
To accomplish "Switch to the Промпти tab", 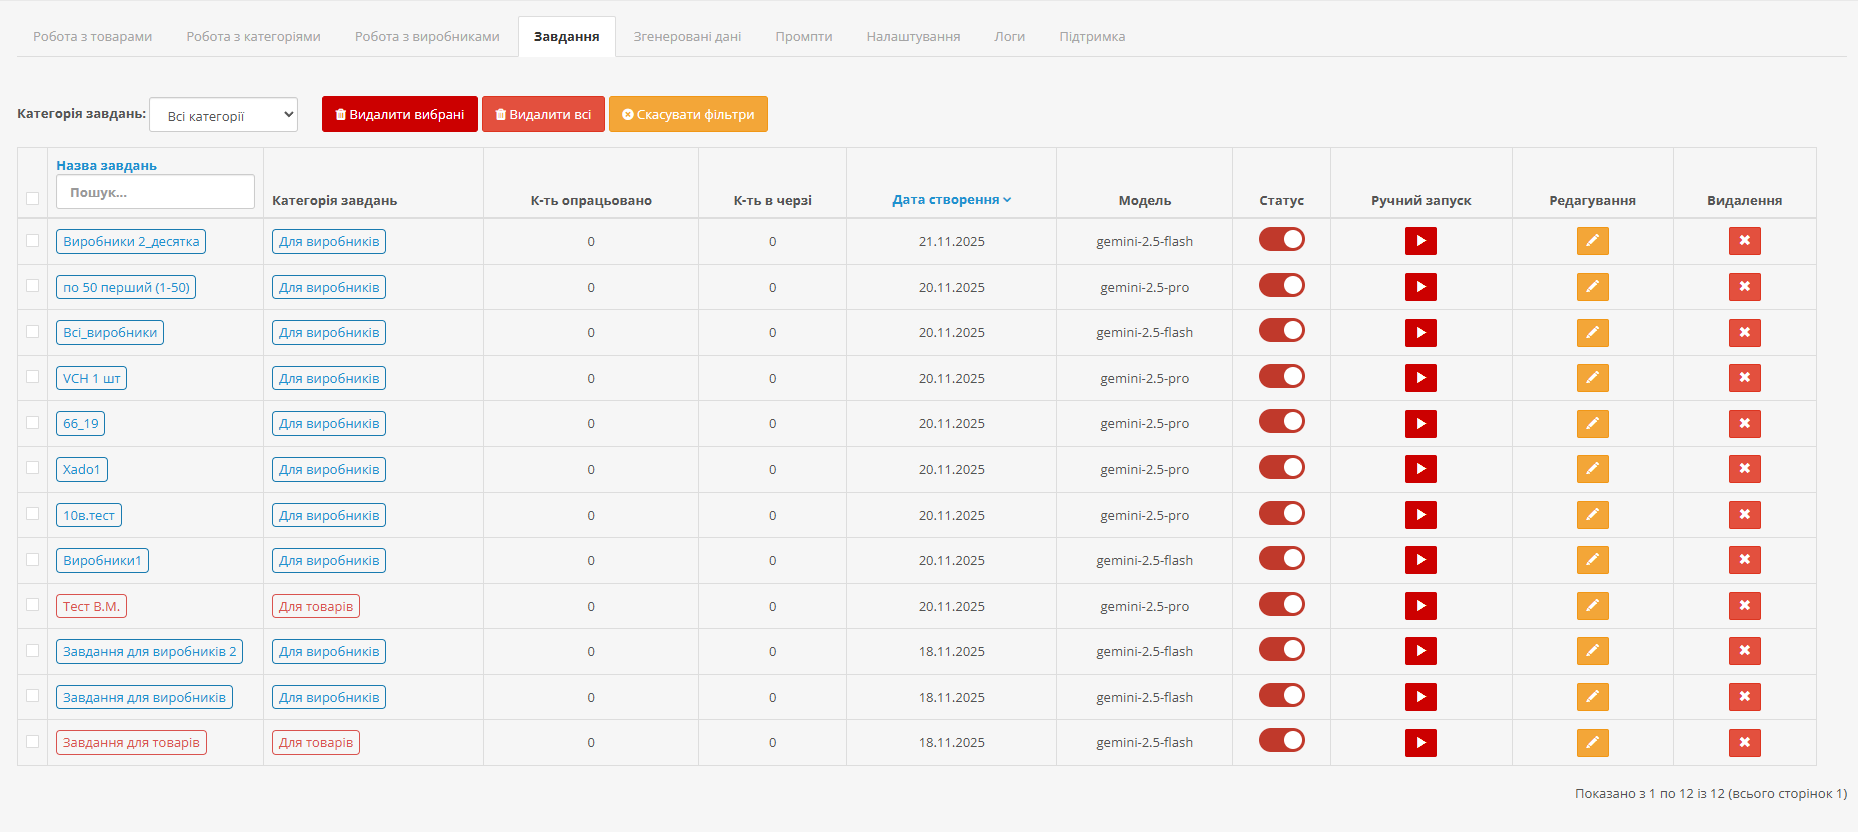I will 803,37.
